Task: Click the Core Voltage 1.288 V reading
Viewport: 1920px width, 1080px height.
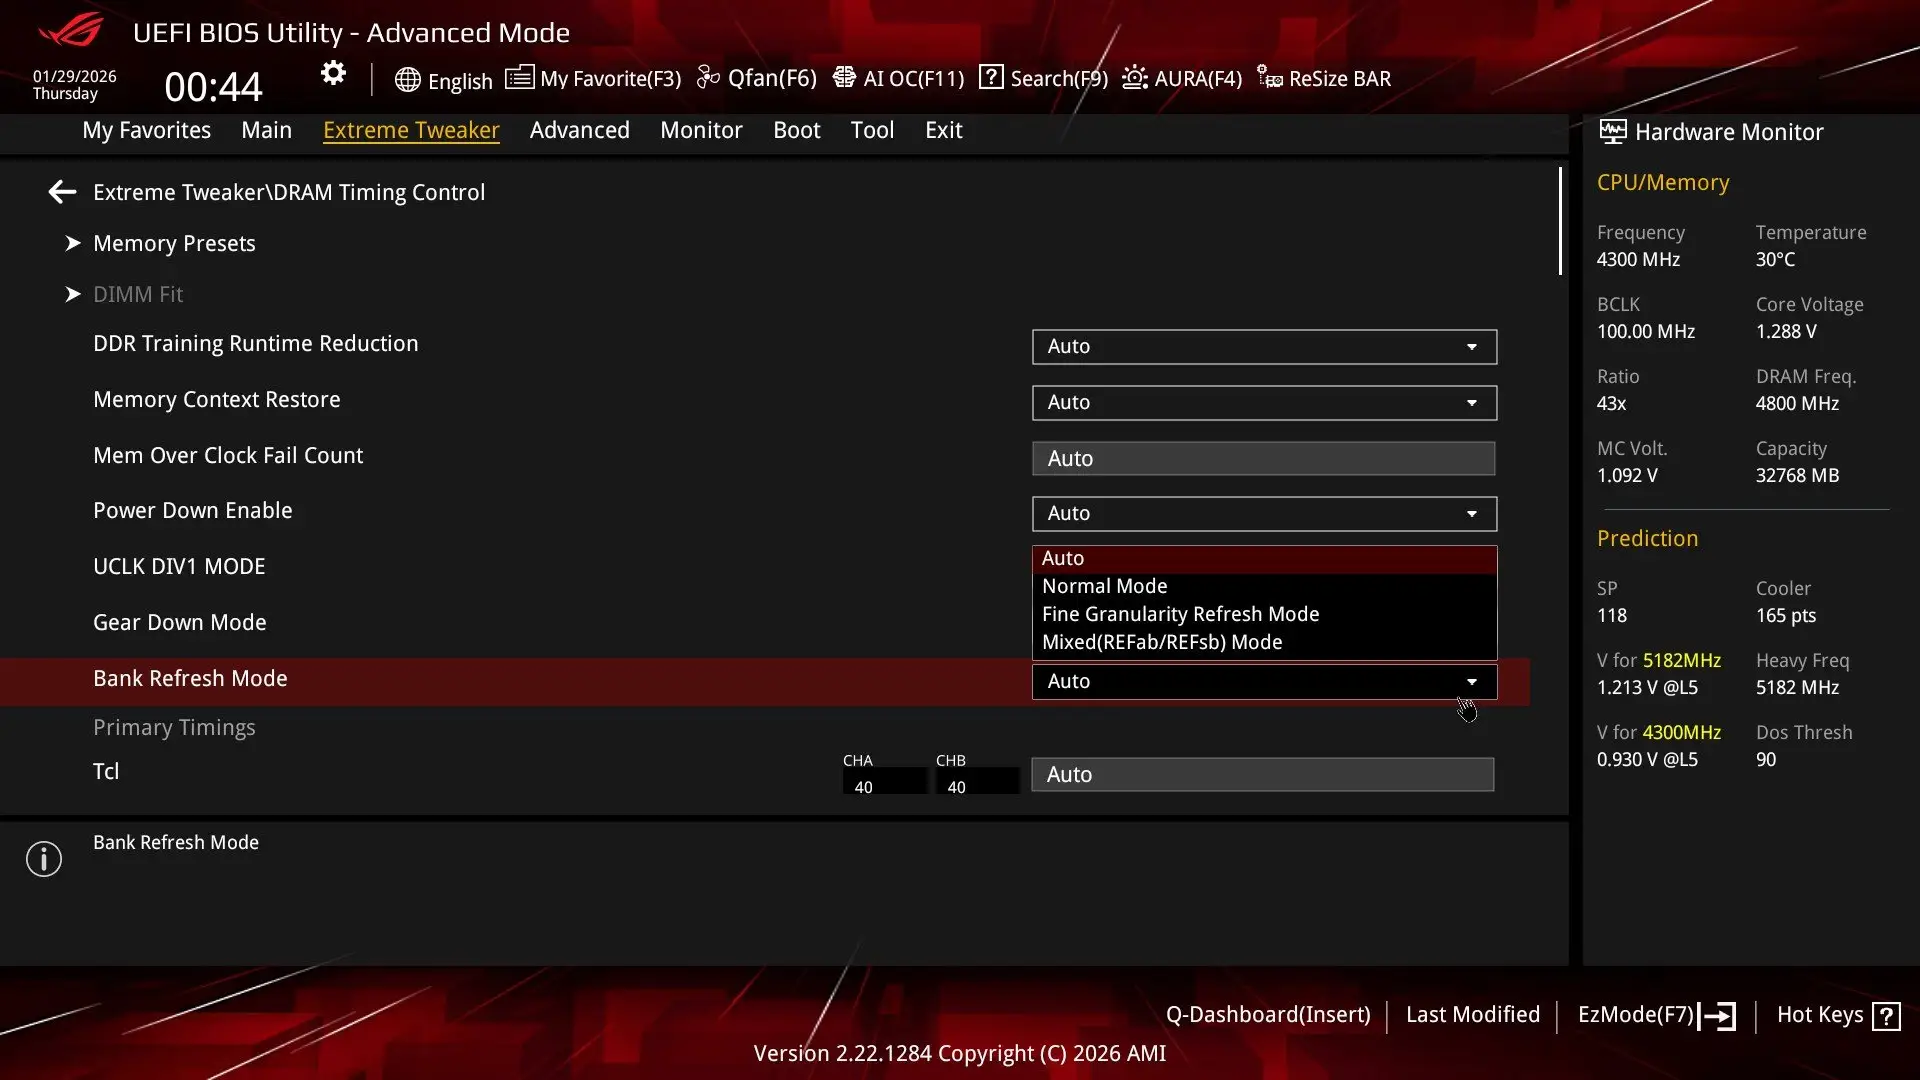Action: (x=1786, y=332)
